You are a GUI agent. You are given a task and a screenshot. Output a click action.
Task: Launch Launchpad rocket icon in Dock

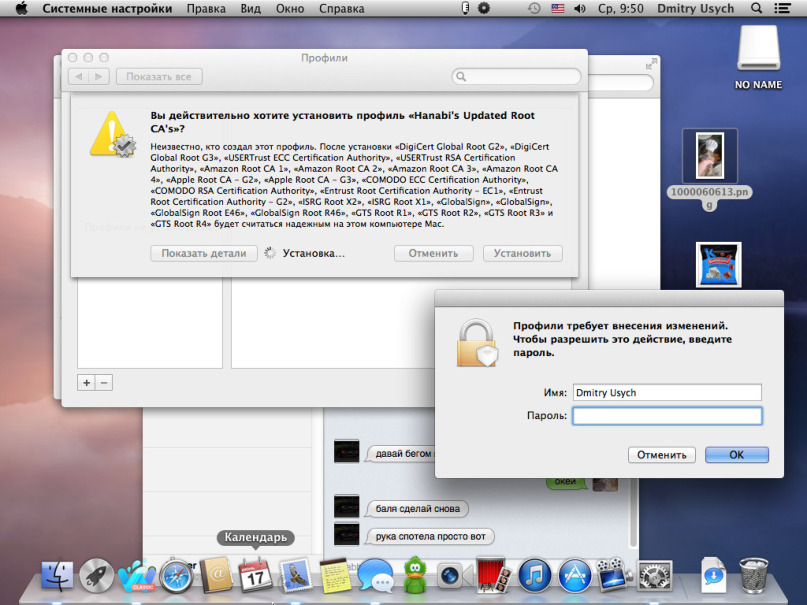[96, 575]
